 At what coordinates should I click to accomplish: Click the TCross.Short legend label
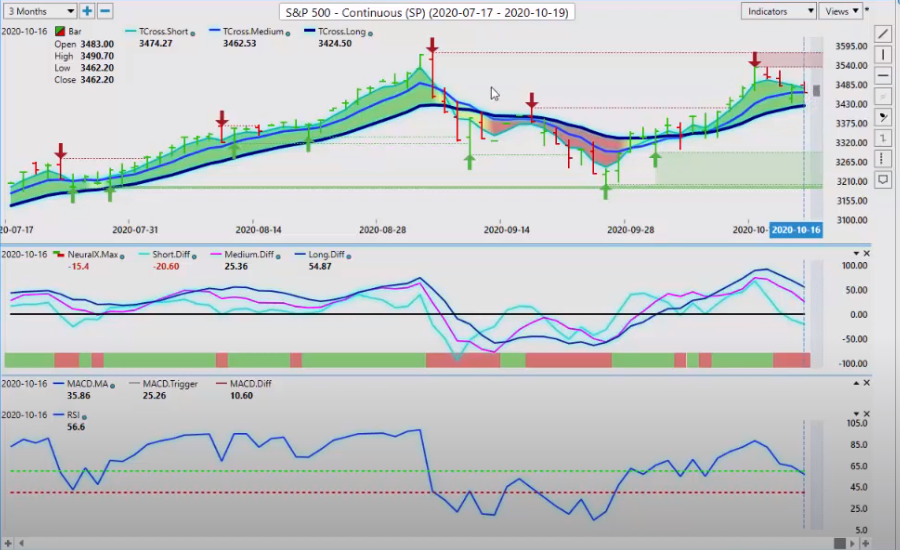tap(164, 32)
